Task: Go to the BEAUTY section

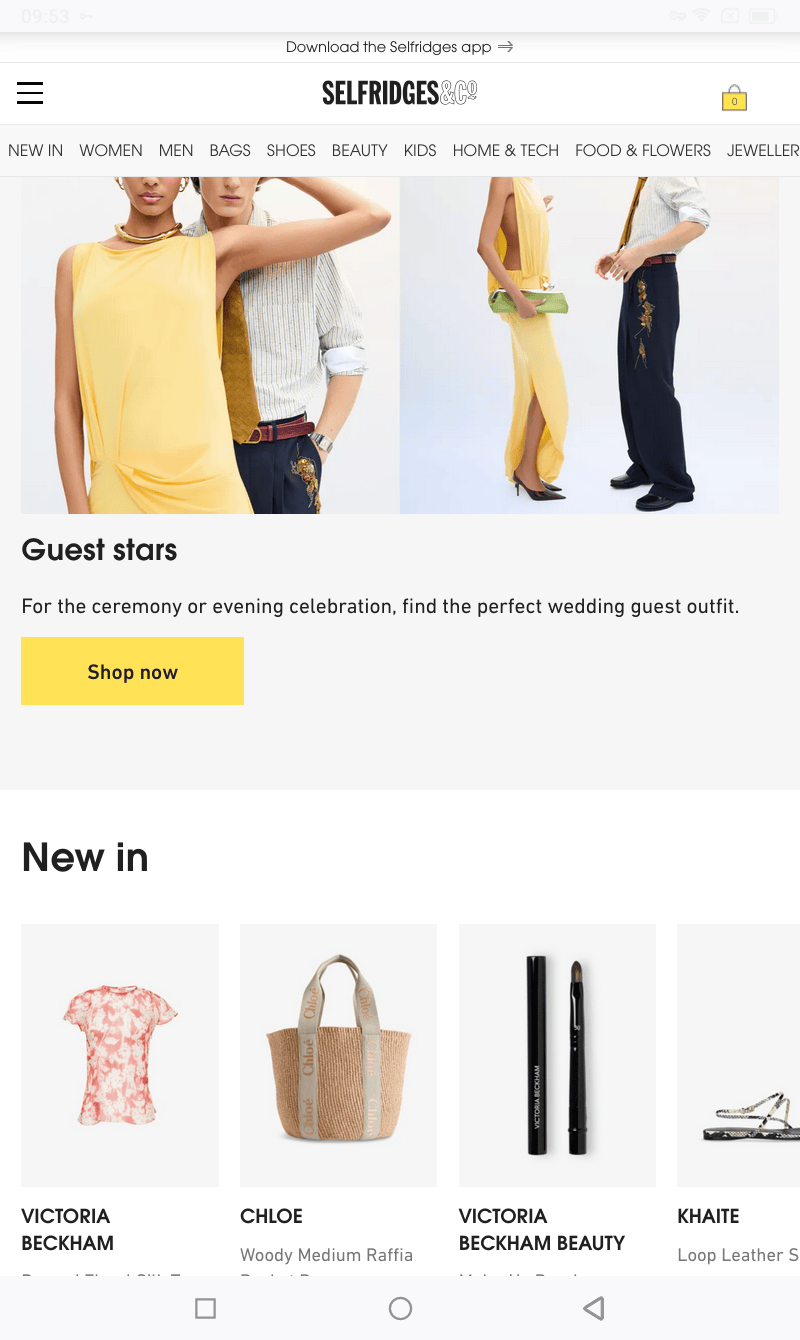Action: (x=360, y=150)
